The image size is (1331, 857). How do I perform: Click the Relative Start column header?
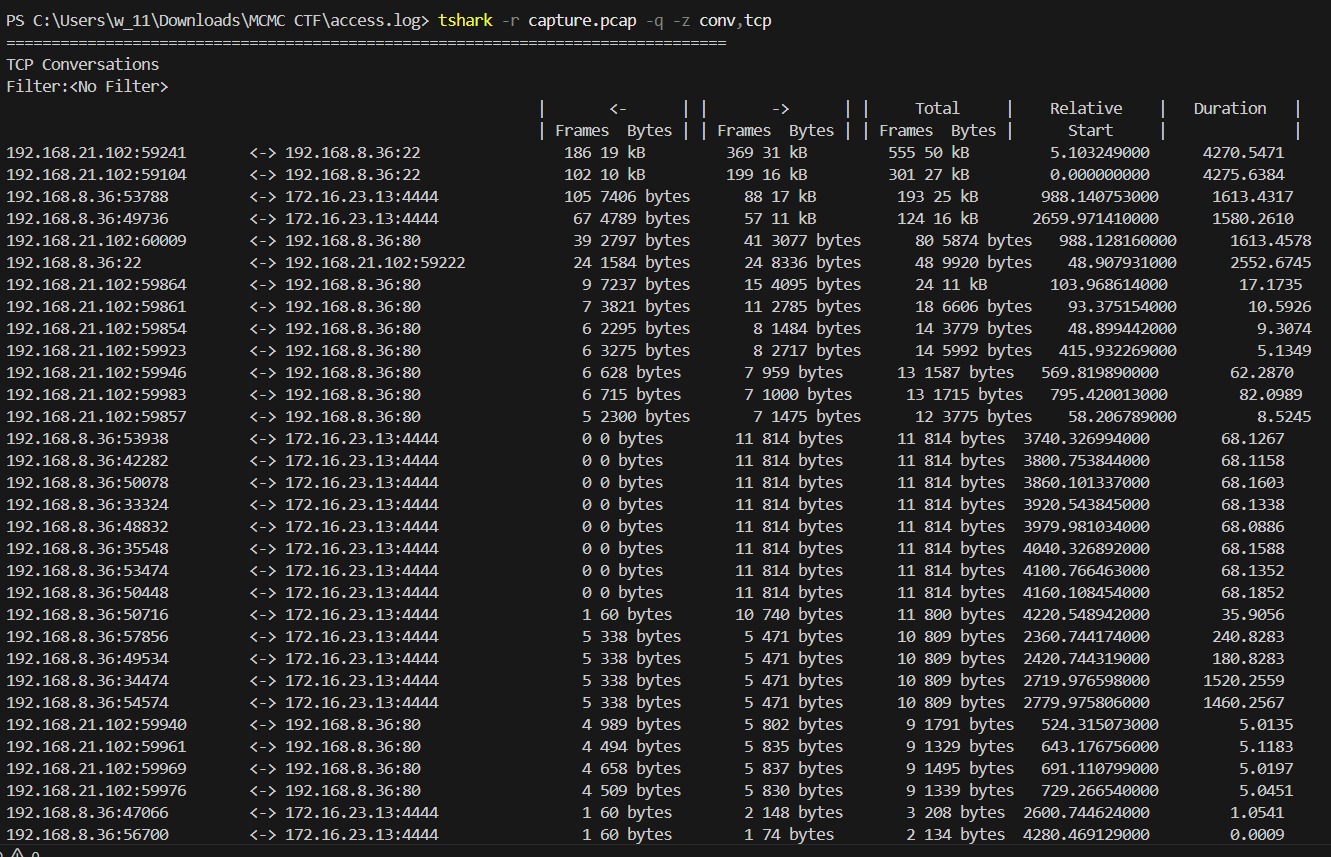1086,119
